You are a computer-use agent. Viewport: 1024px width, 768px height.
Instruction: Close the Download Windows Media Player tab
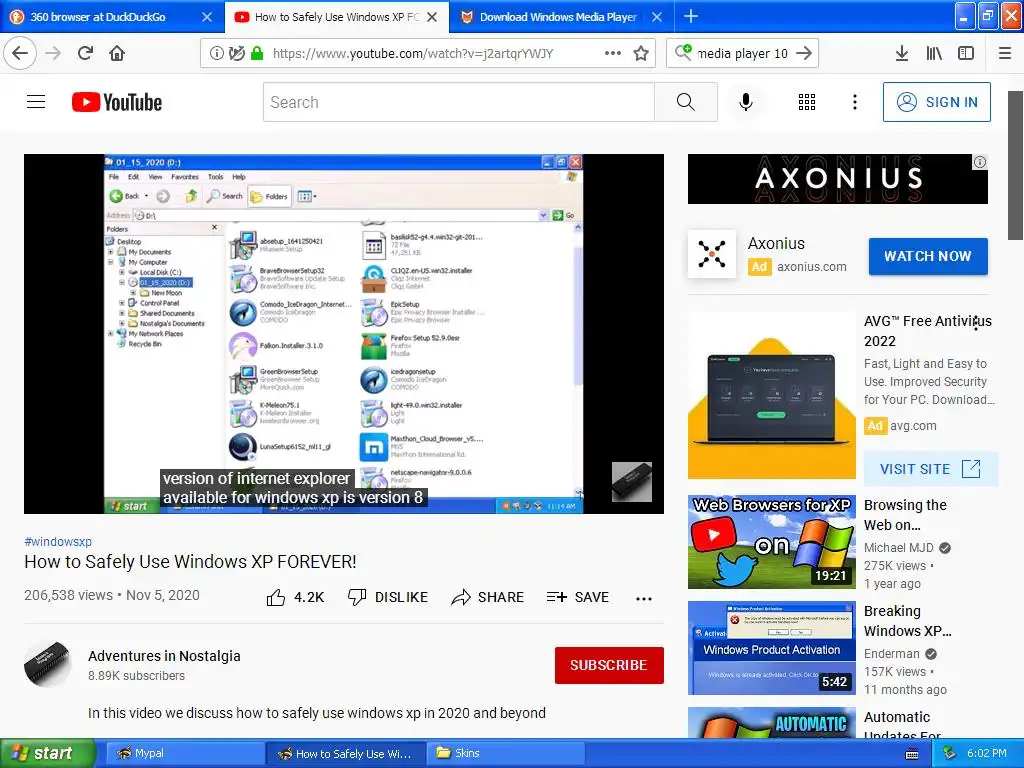[x=658, y=17]
